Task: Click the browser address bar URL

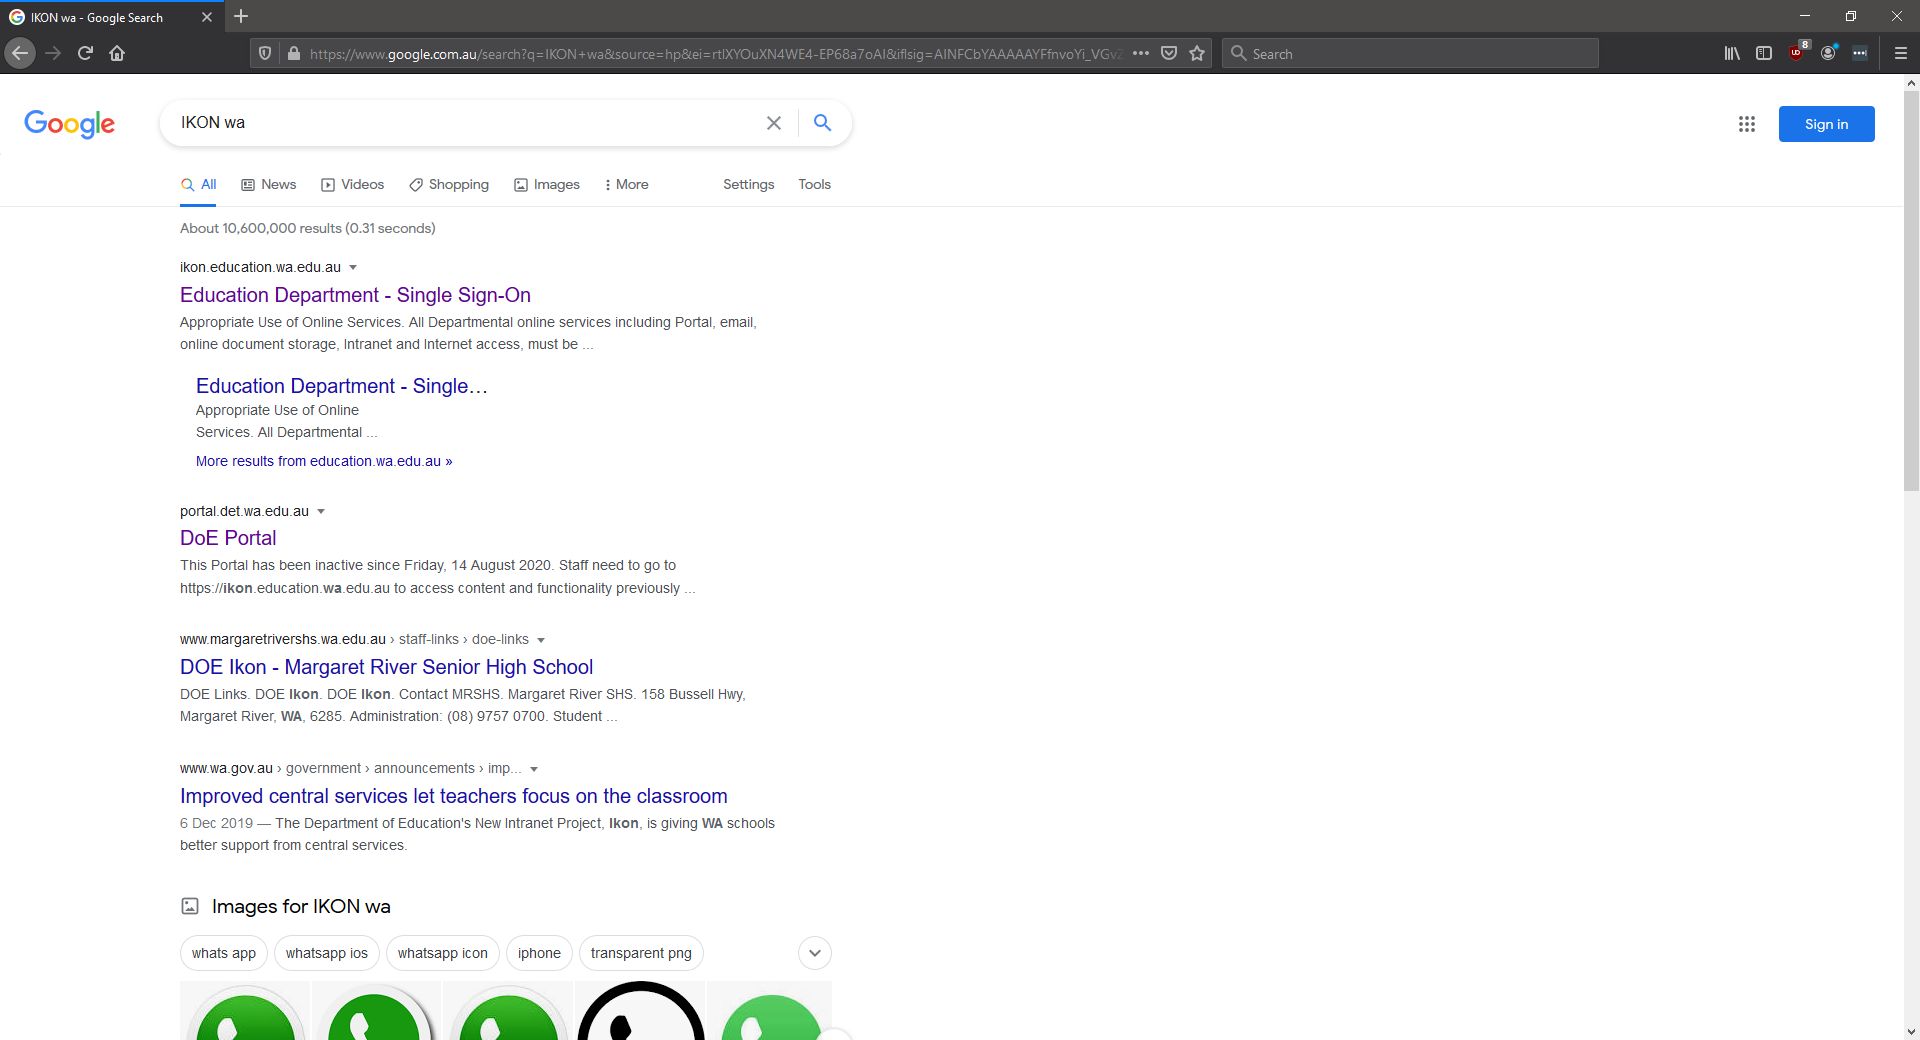Action: (x=715, y=54)
